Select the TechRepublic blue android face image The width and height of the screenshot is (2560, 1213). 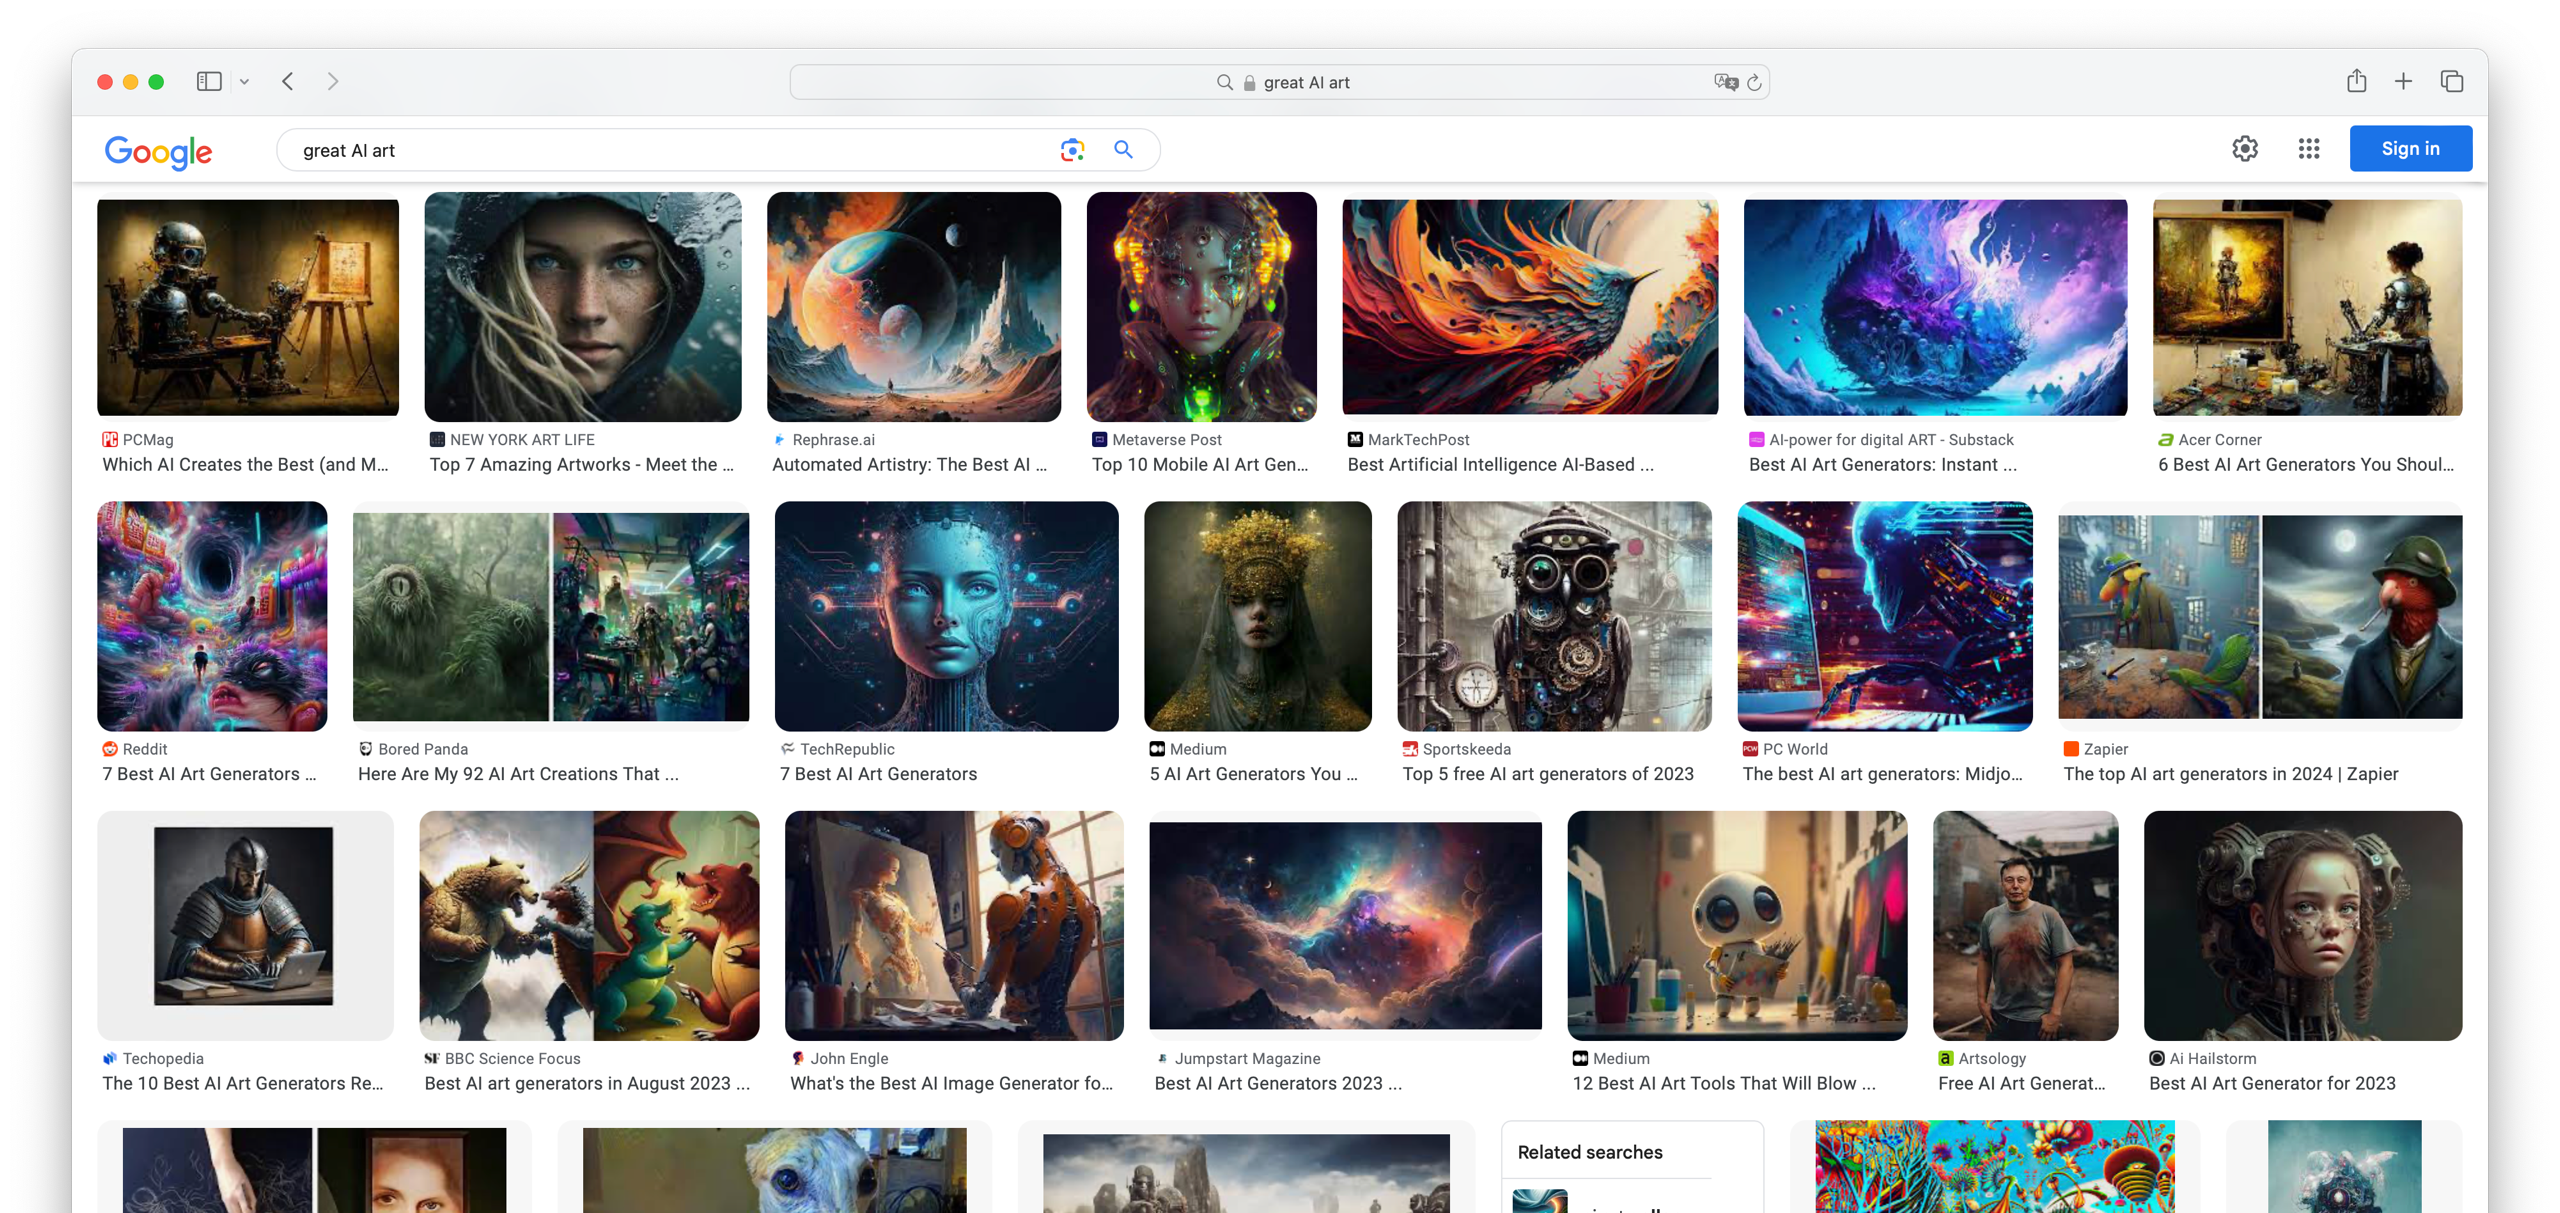[946, 616]
